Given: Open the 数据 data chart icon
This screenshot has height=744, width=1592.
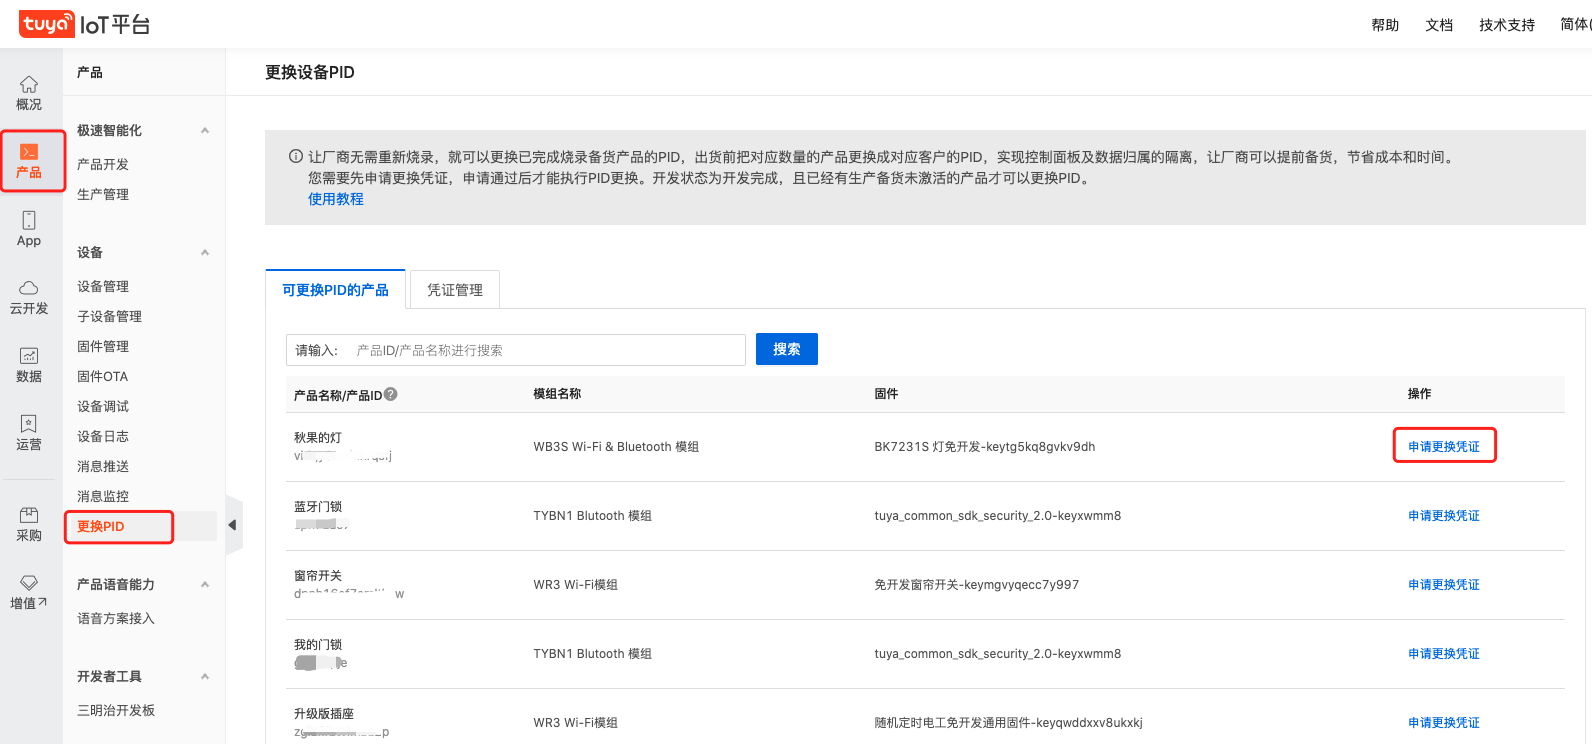Looking at the screenshot, I should tap(29, 356).
